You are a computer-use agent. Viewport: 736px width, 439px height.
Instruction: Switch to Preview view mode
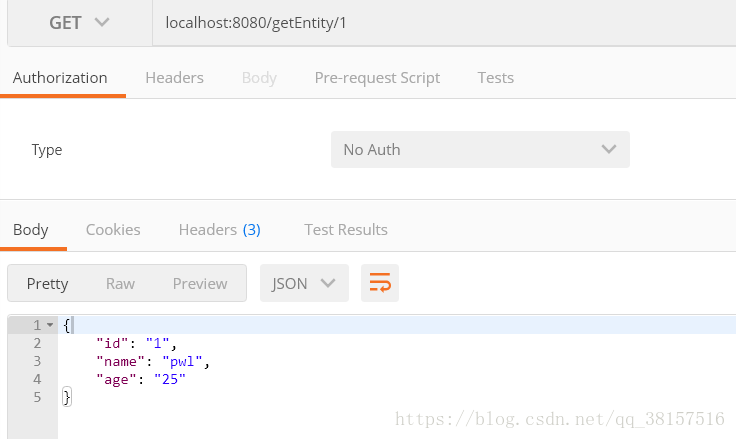[x=200, y=283]
